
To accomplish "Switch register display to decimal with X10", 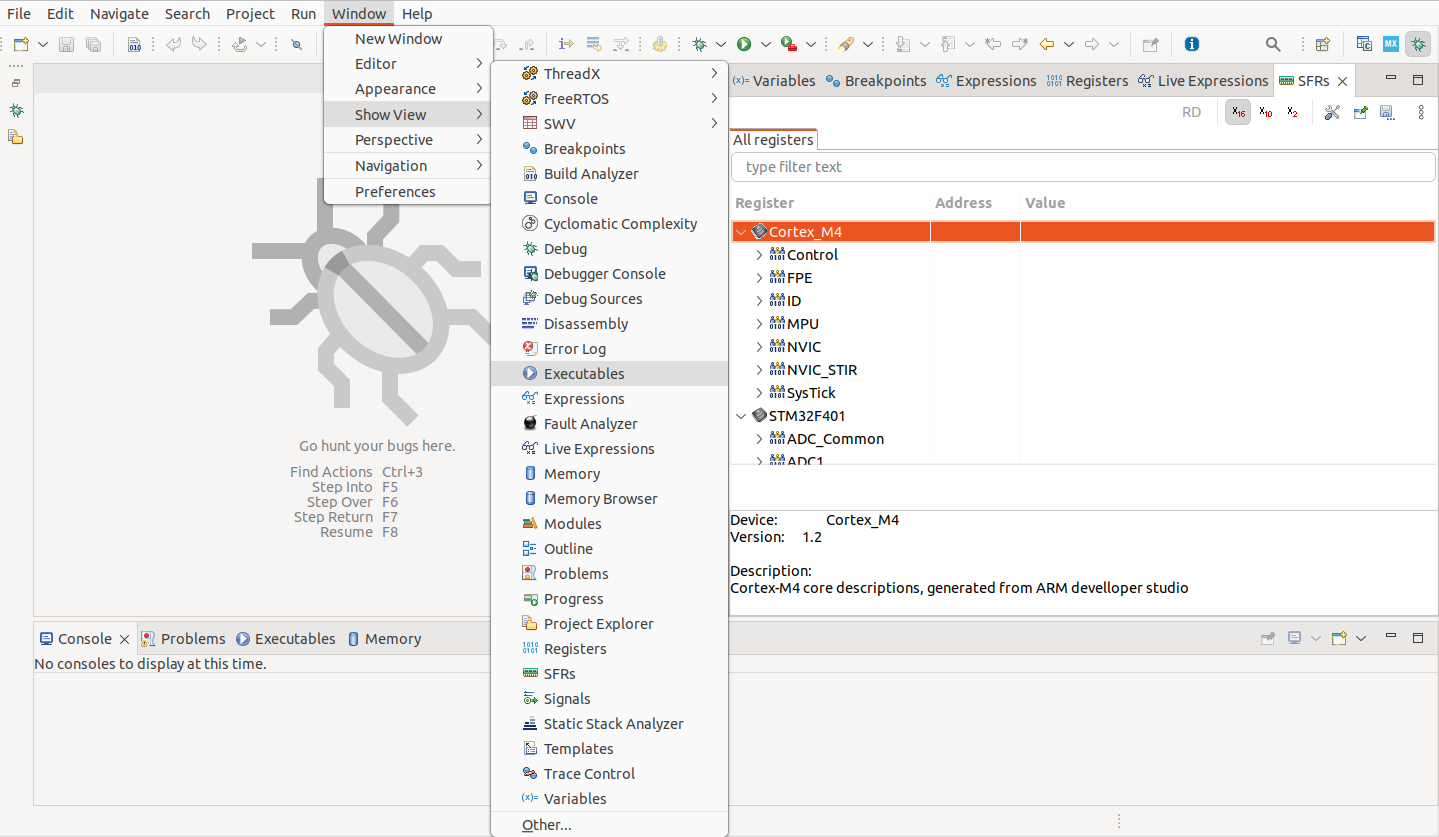I will [x=1264, y=112].
